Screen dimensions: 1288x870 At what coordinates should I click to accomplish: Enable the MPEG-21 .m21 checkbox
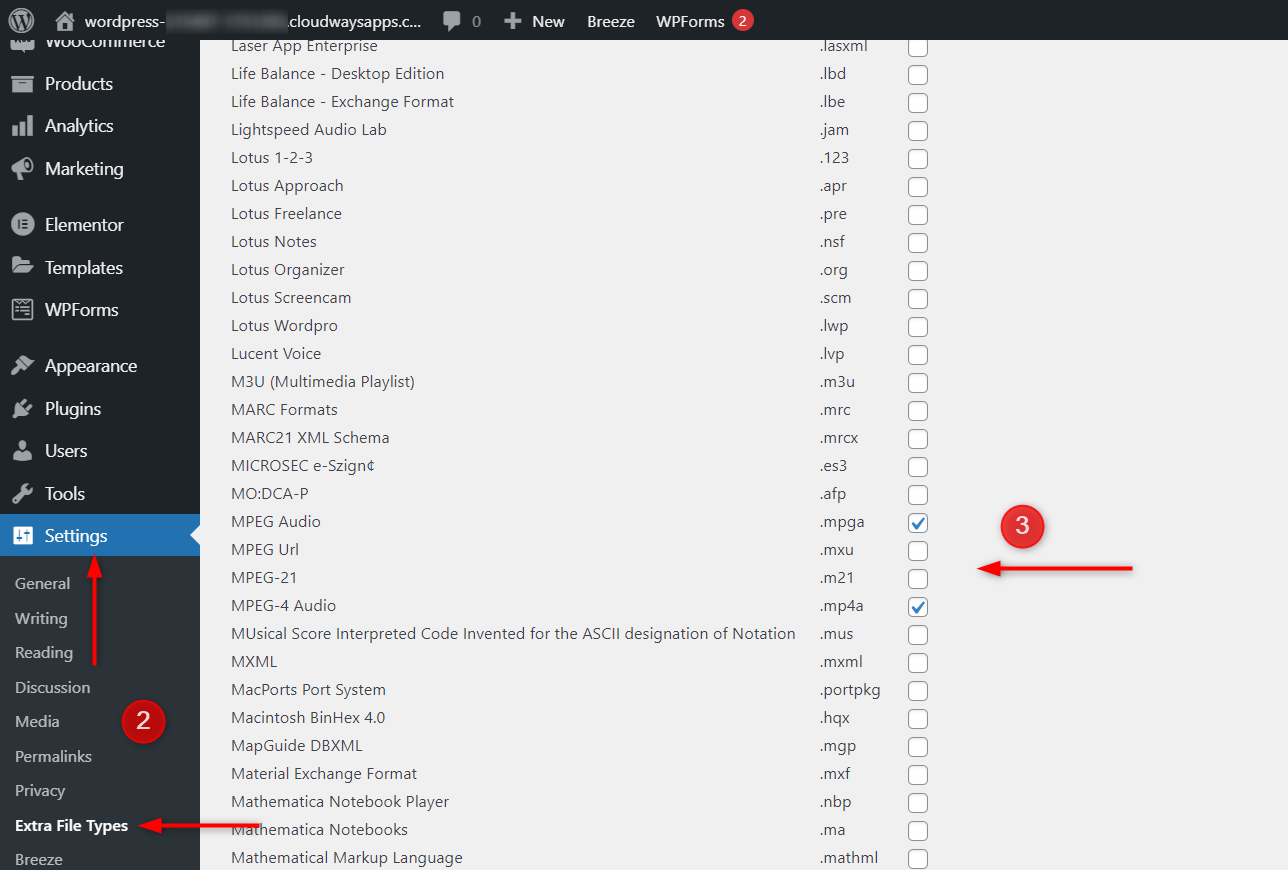click(x=917, y=579)
